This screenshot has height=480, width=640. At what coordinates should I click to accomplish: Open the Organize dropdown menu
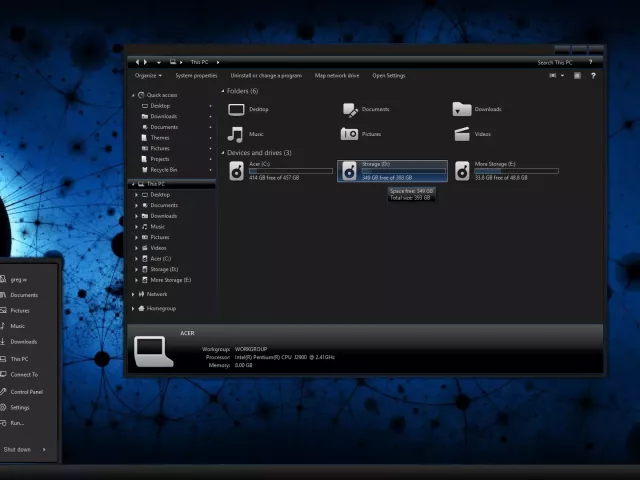[x=148, y=76]
